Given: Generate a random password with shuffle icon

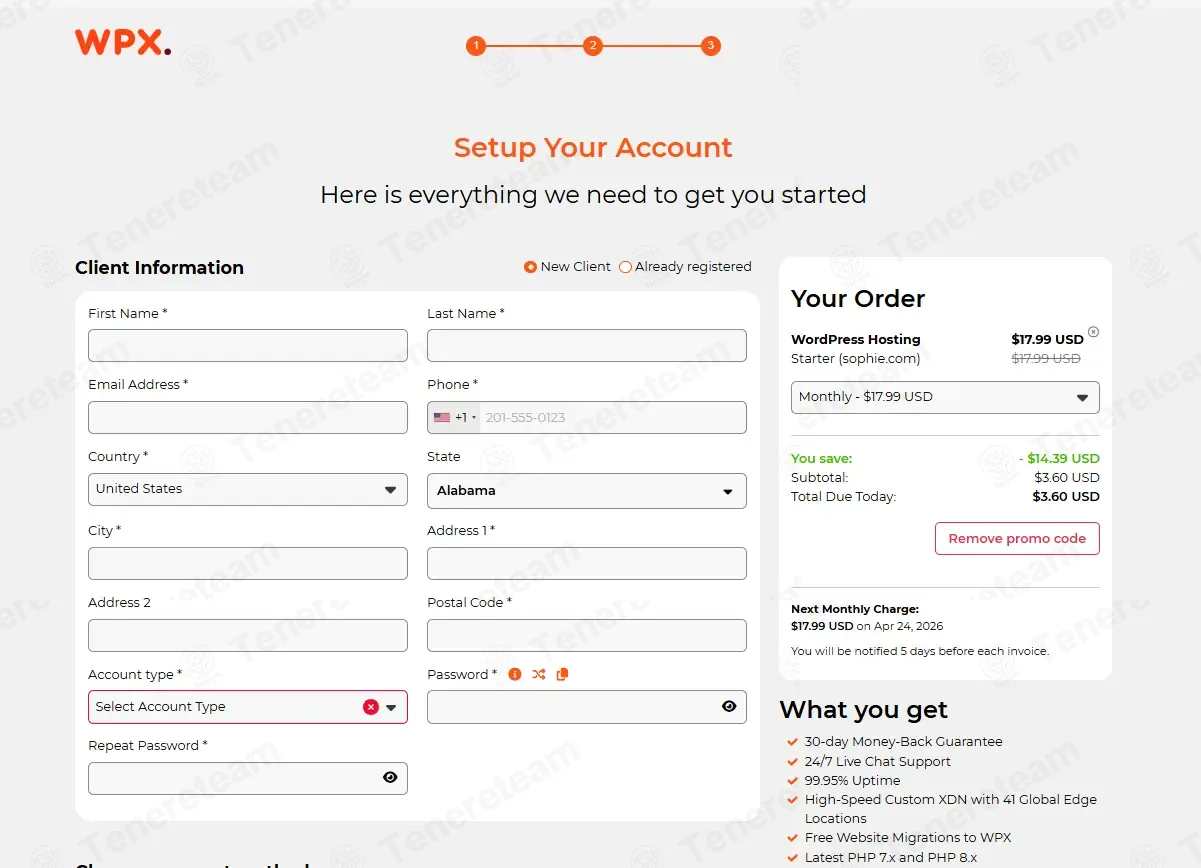Looking at the screenshot, I should tap(539, 675).
